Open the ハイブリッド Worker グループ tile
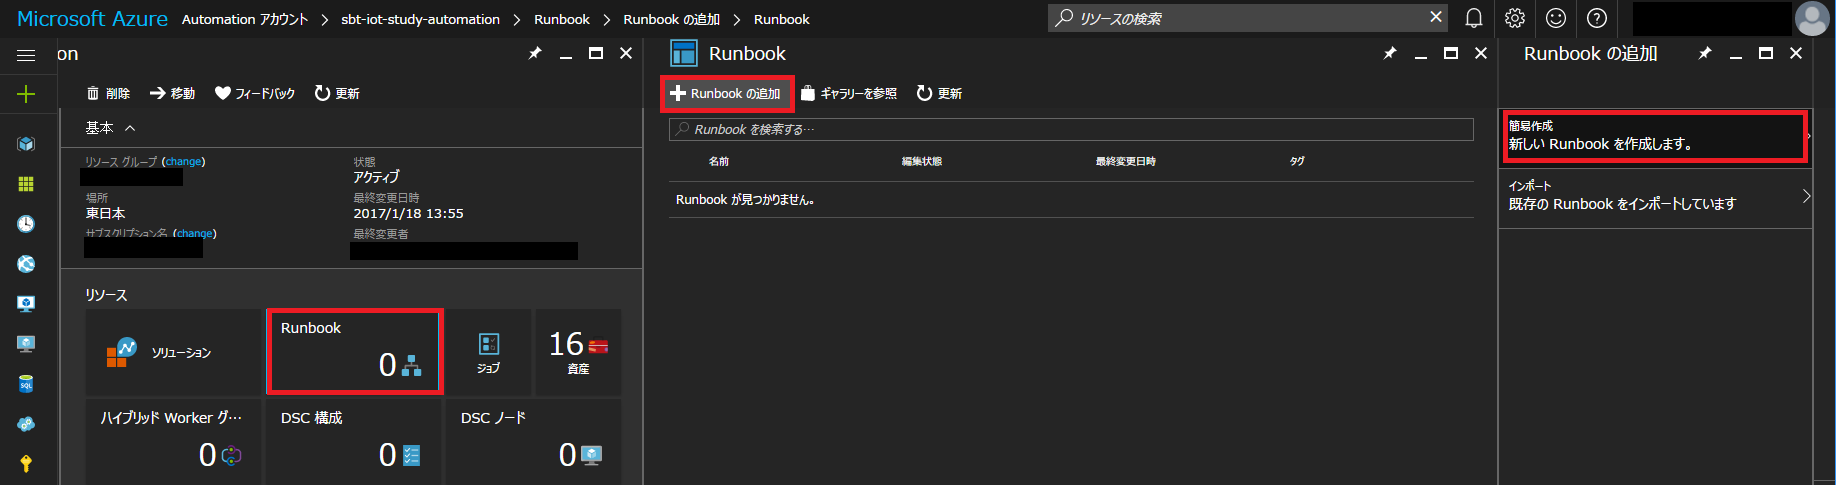1836x485 pixels. (173, 442)
